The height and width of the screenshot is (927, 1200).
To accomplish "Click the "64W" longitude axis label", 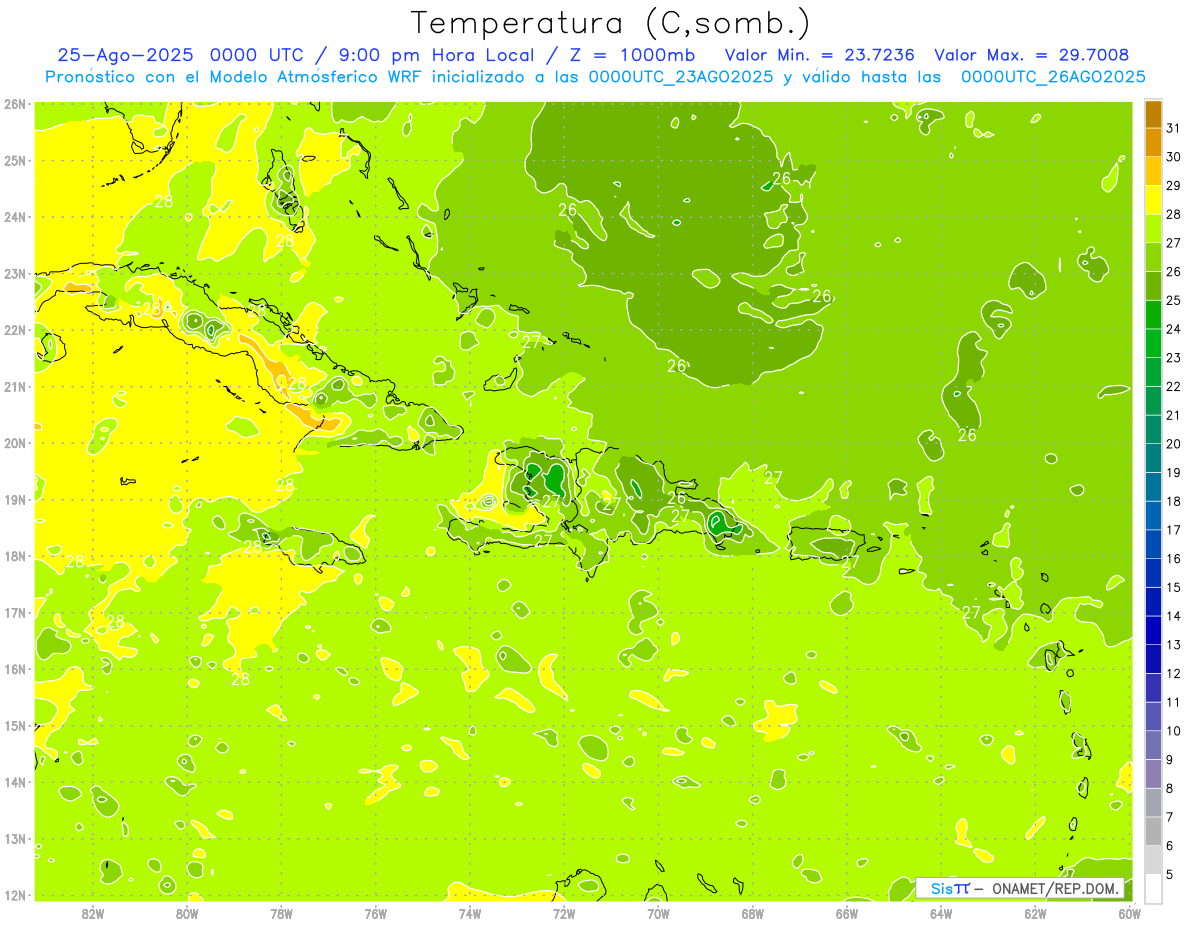I will click(x=941, y=912).
